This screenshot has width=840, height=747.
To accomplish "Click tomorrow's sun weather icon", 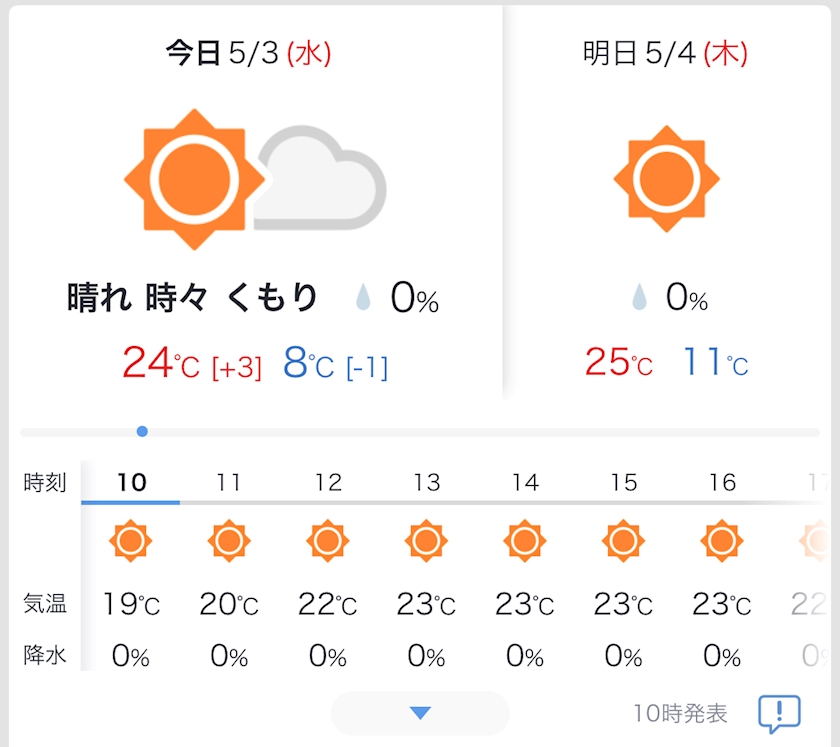I will point(666,179).
